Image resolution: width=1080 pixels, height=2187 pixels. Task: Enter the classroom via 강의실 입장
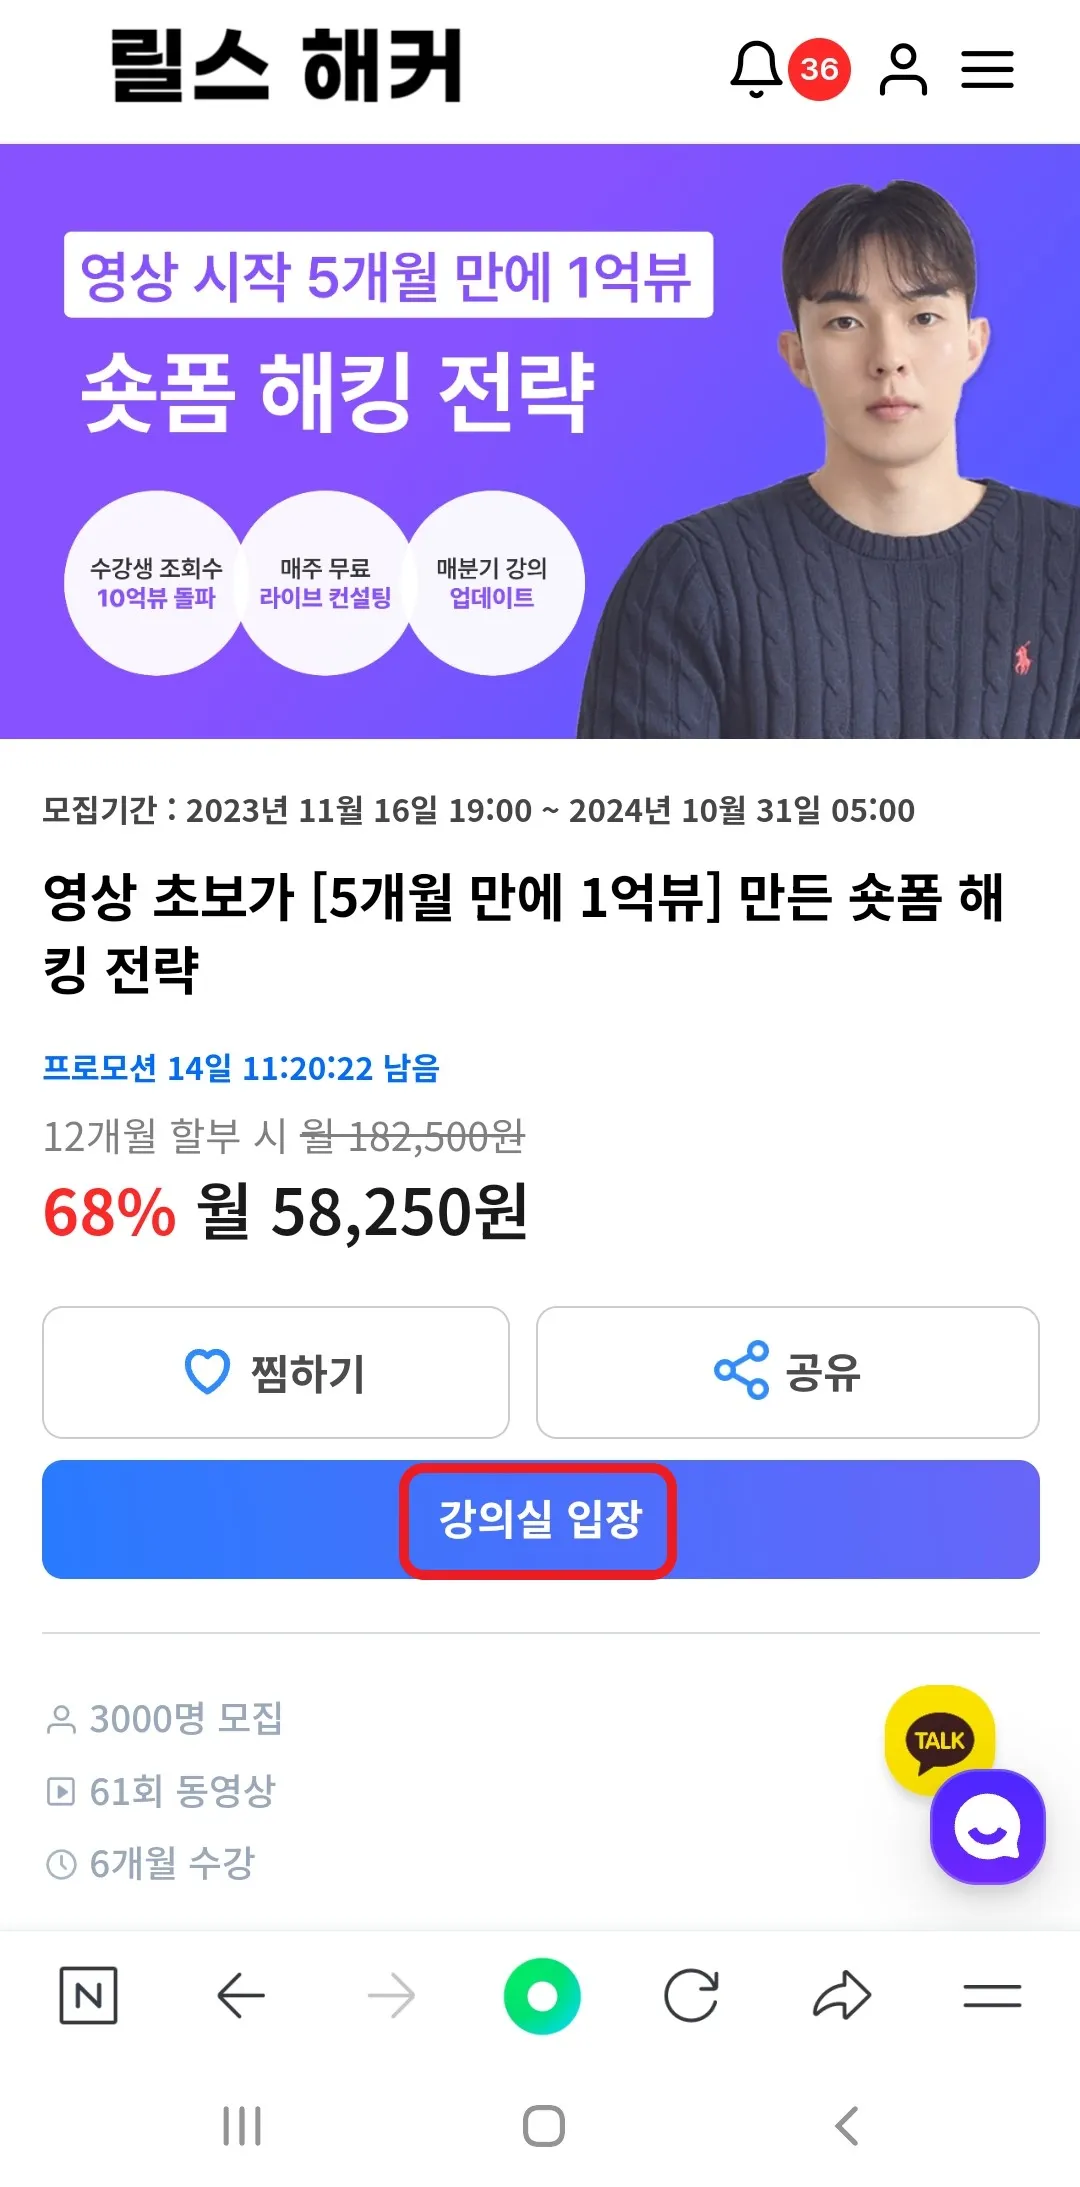(x=541, y=1519)
